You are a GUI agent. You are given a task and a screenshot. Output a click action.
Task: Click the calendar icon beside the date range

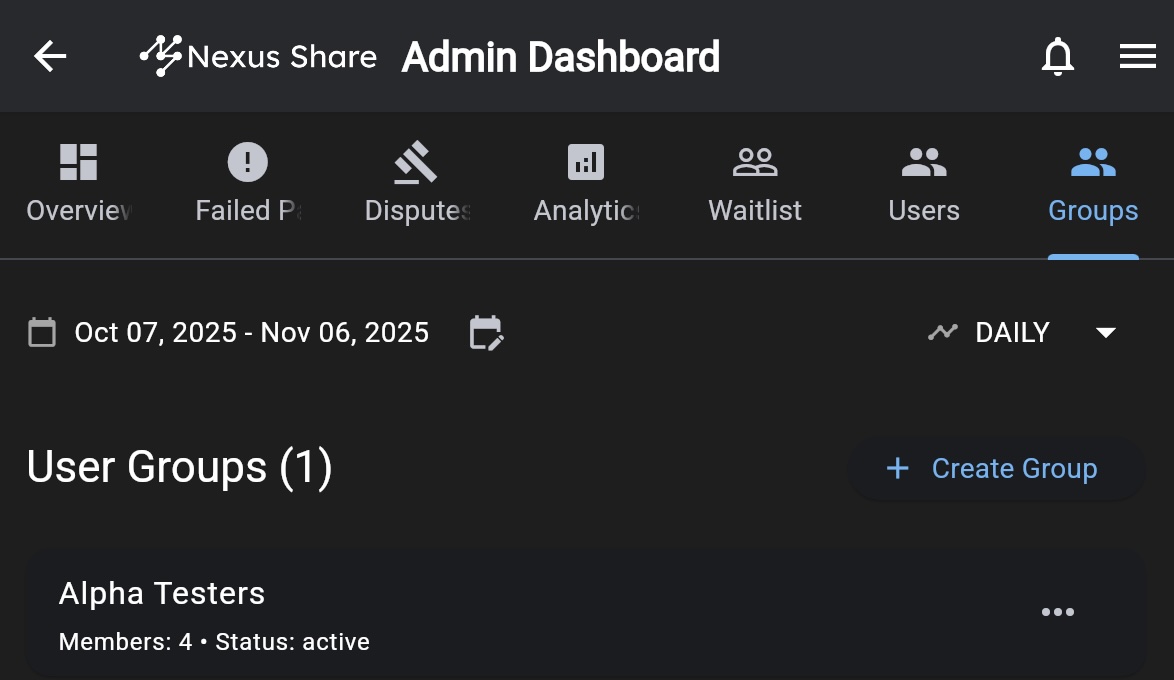(x=42, y=333)
